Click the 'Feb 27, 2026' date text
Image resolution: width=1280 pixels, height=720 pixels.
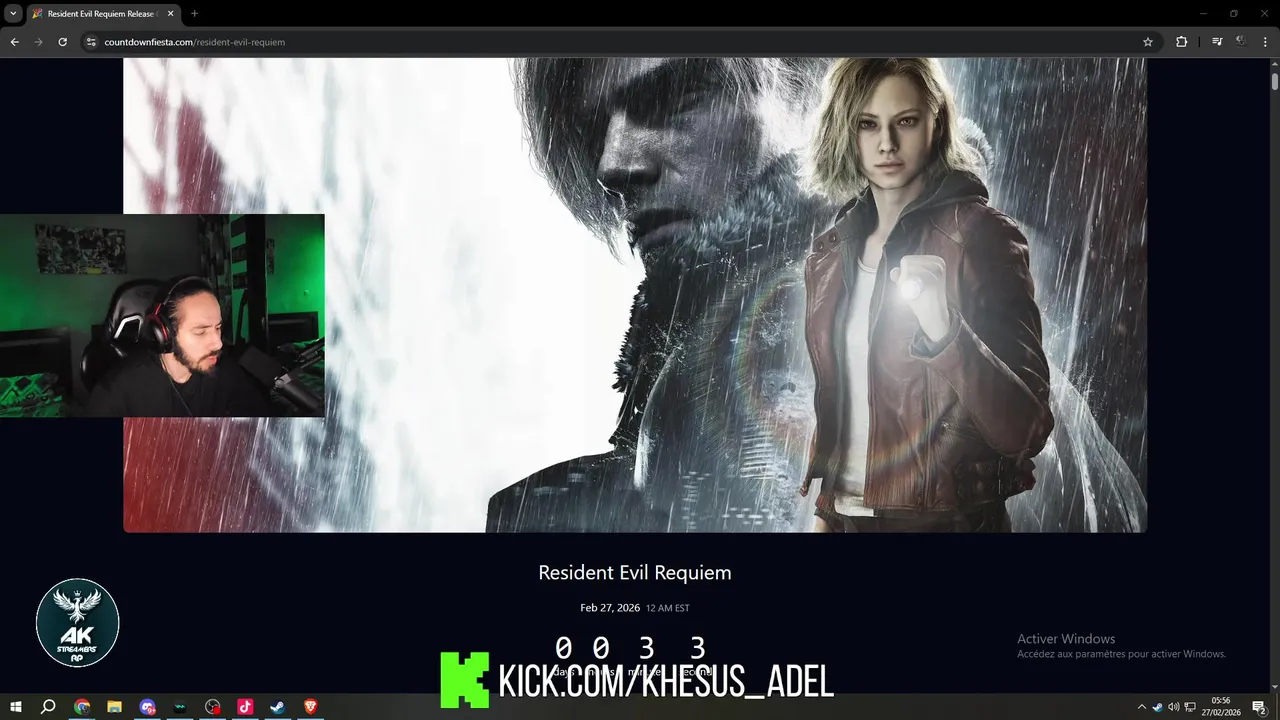coord(610,608)
